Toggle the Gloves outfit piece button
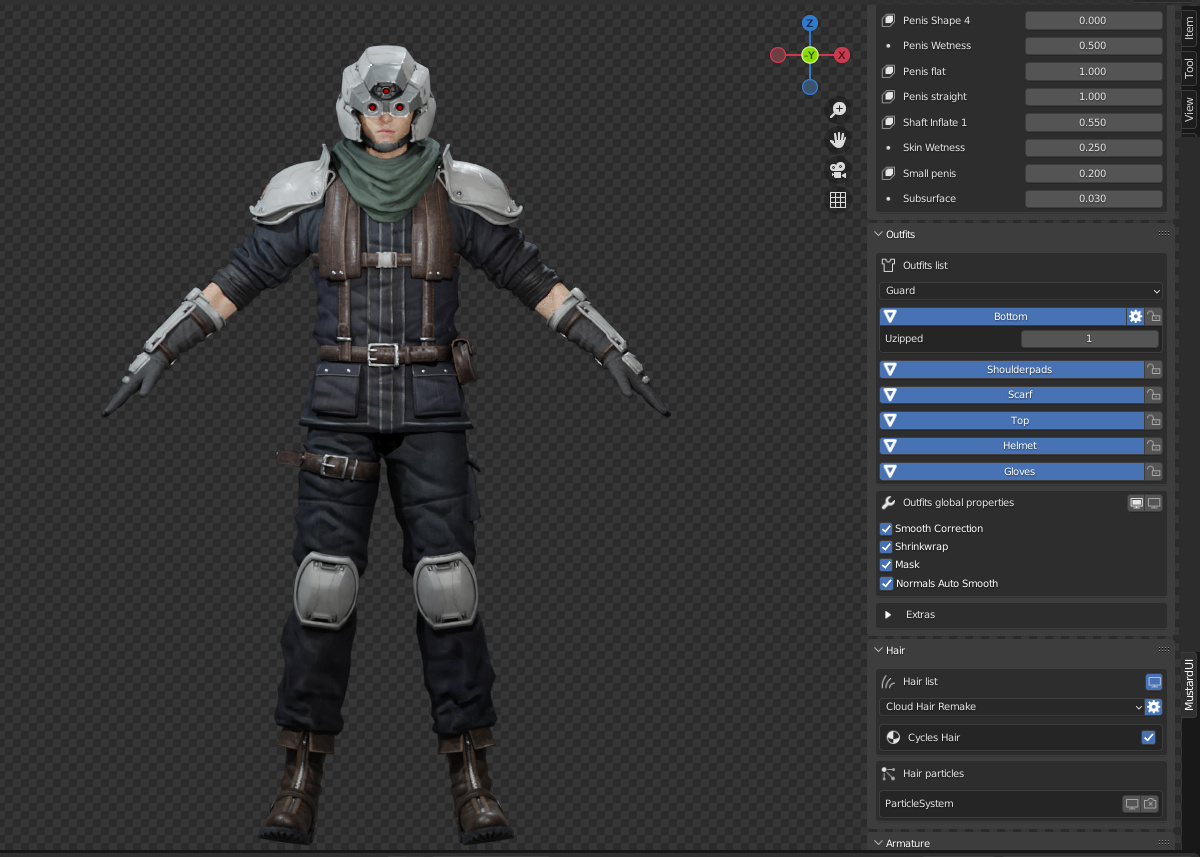Image resolution: width=1200 pixels, height=857 pixels. pyautogui.click(x=1012, y=472)
